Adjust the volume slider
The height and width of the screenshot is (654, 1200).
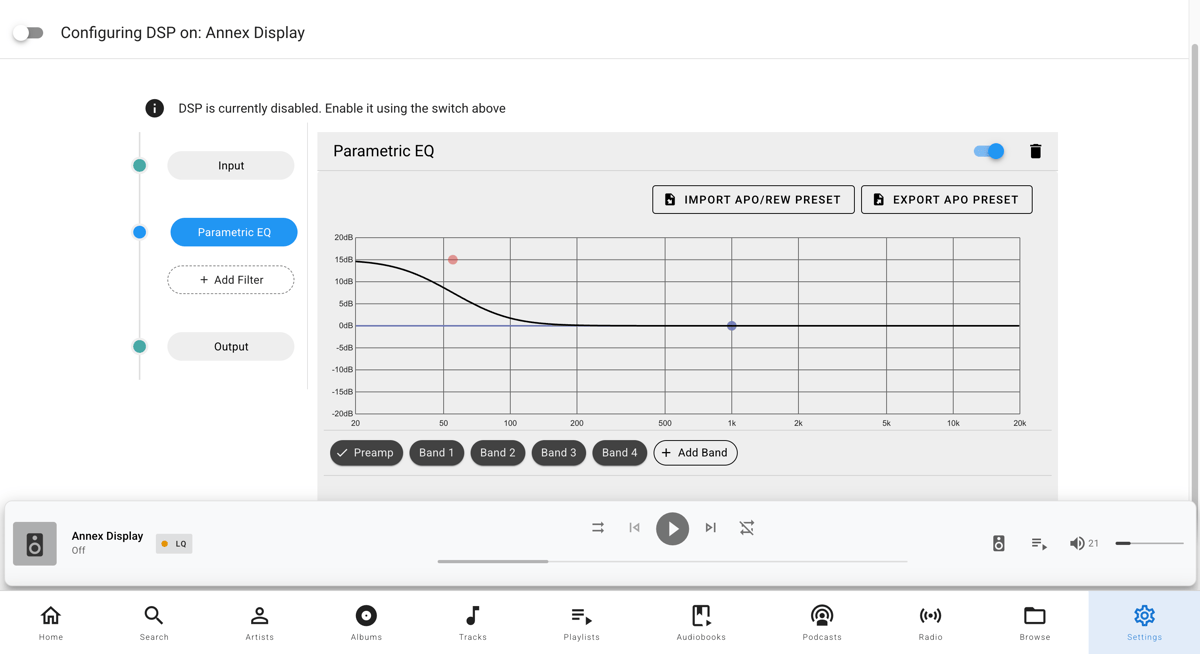tap(1149, 543)
